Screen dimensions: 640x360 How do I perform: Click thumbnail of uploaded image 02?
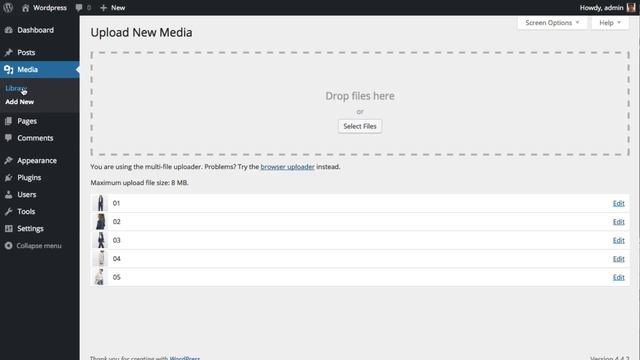(100, 222)
